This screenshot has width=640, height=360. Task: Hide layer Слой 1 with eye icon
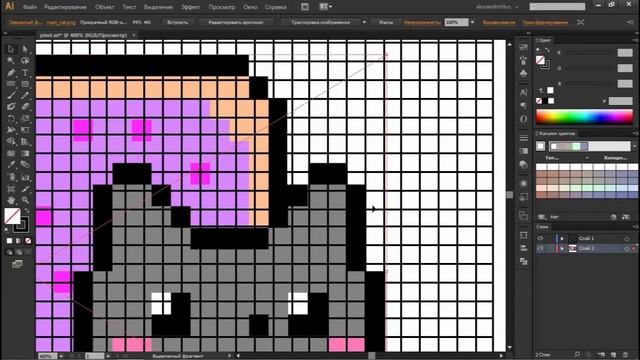coord(540,238)
